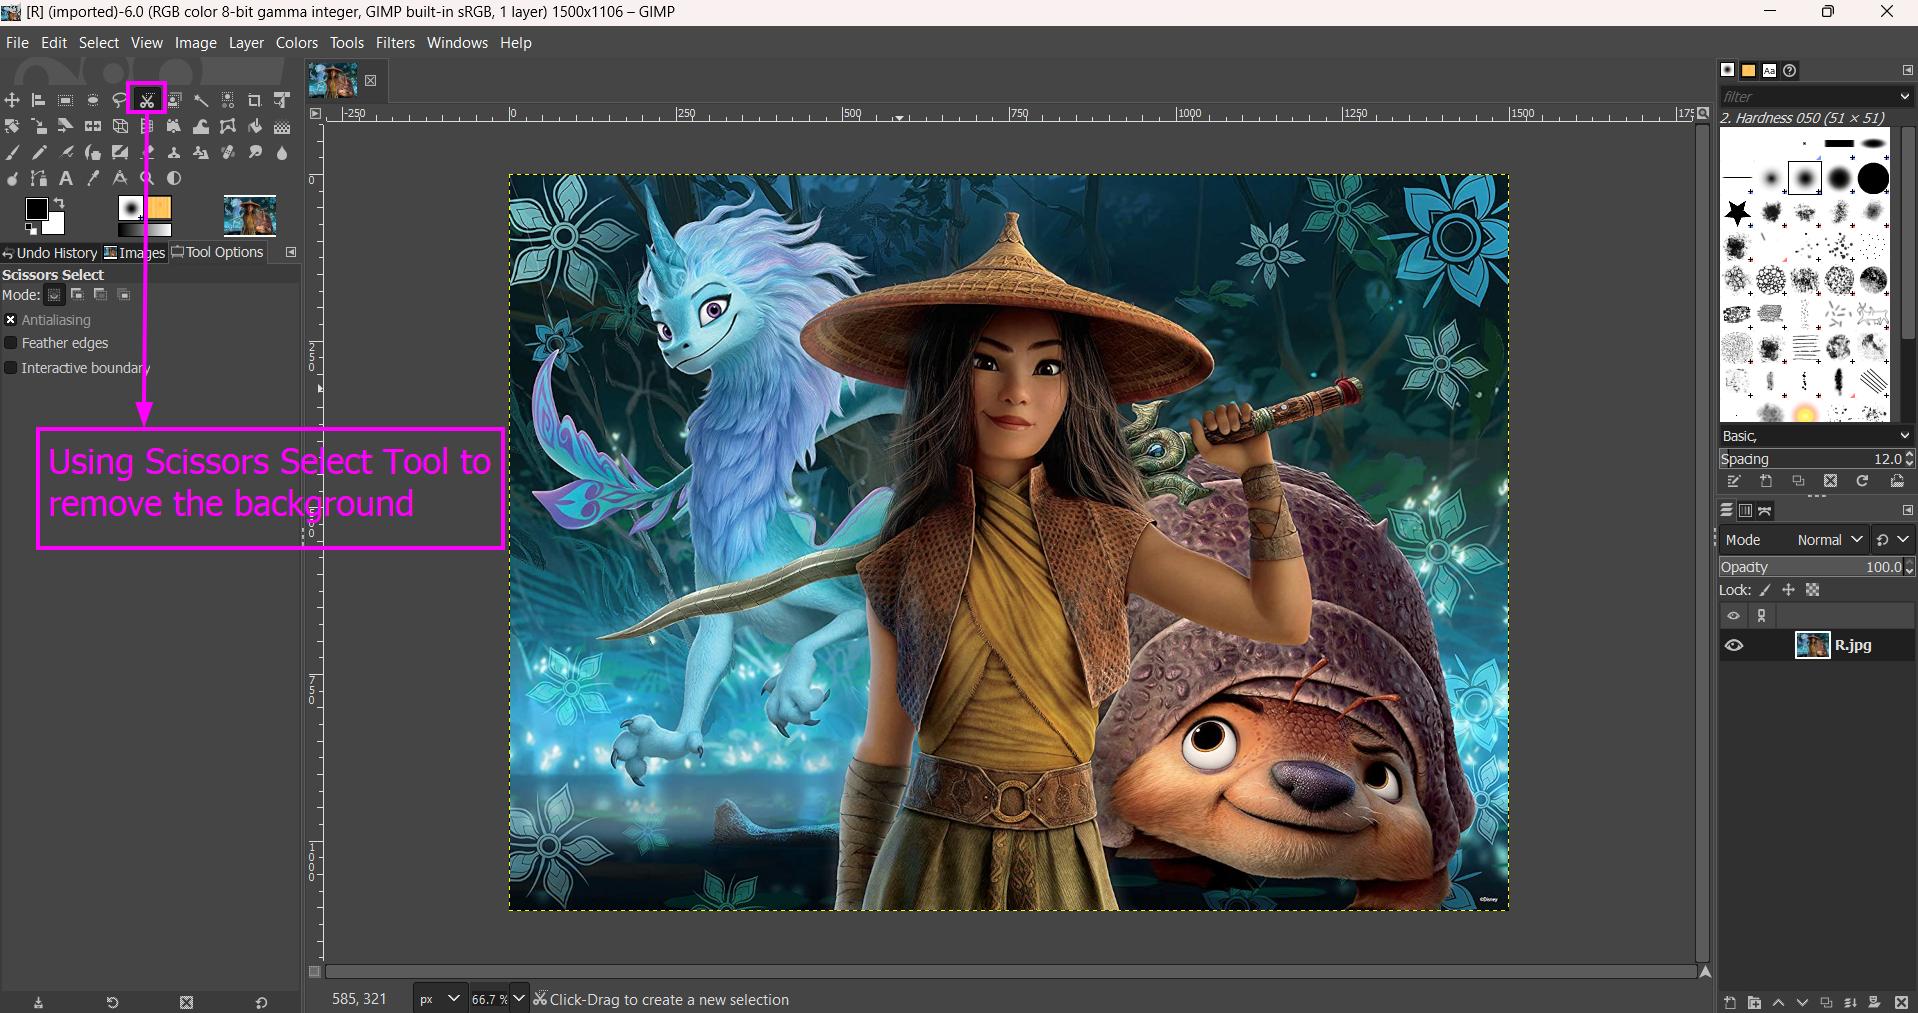Set mode to Intersect with current selection
Screen dimensions: 1918x1013
tap(124, 295)
